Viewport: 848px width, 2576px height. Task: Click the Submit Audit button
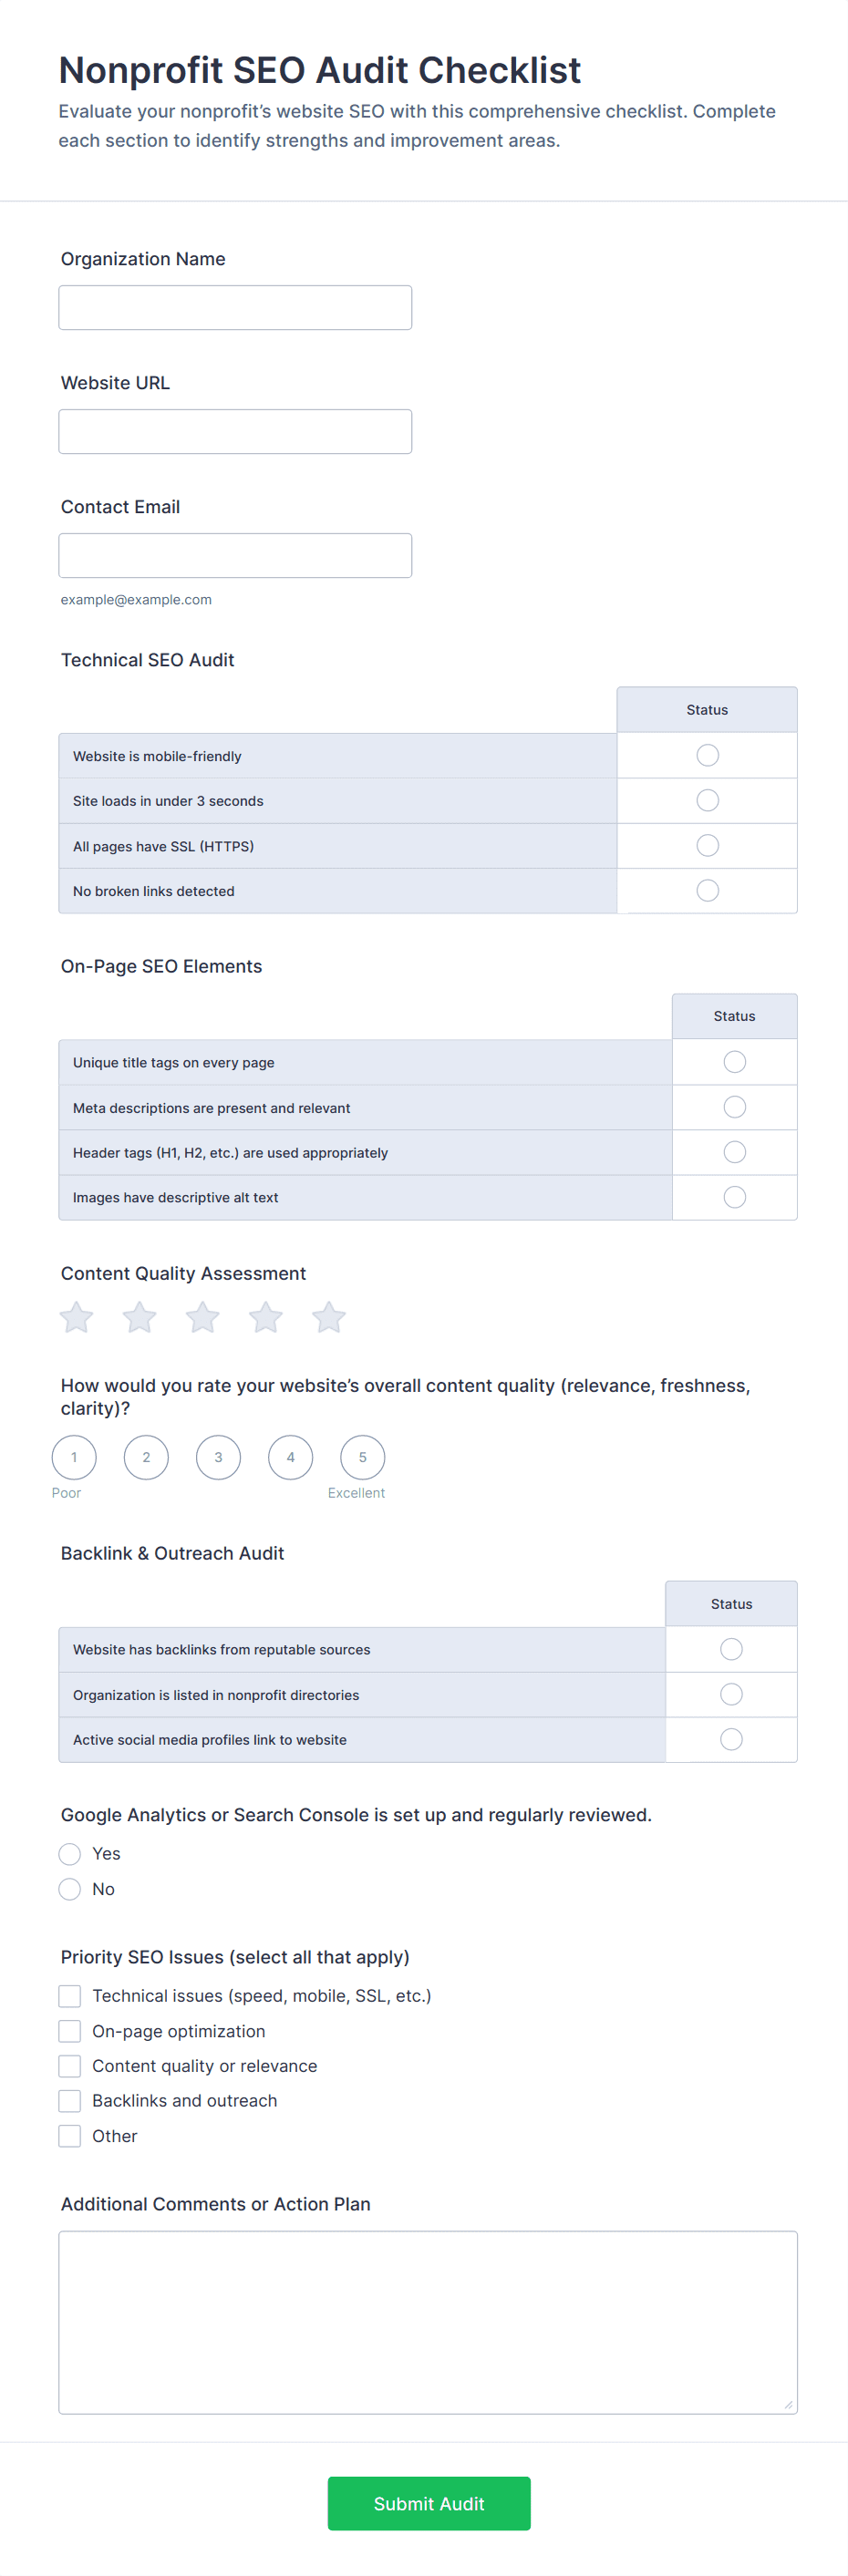429,2503
